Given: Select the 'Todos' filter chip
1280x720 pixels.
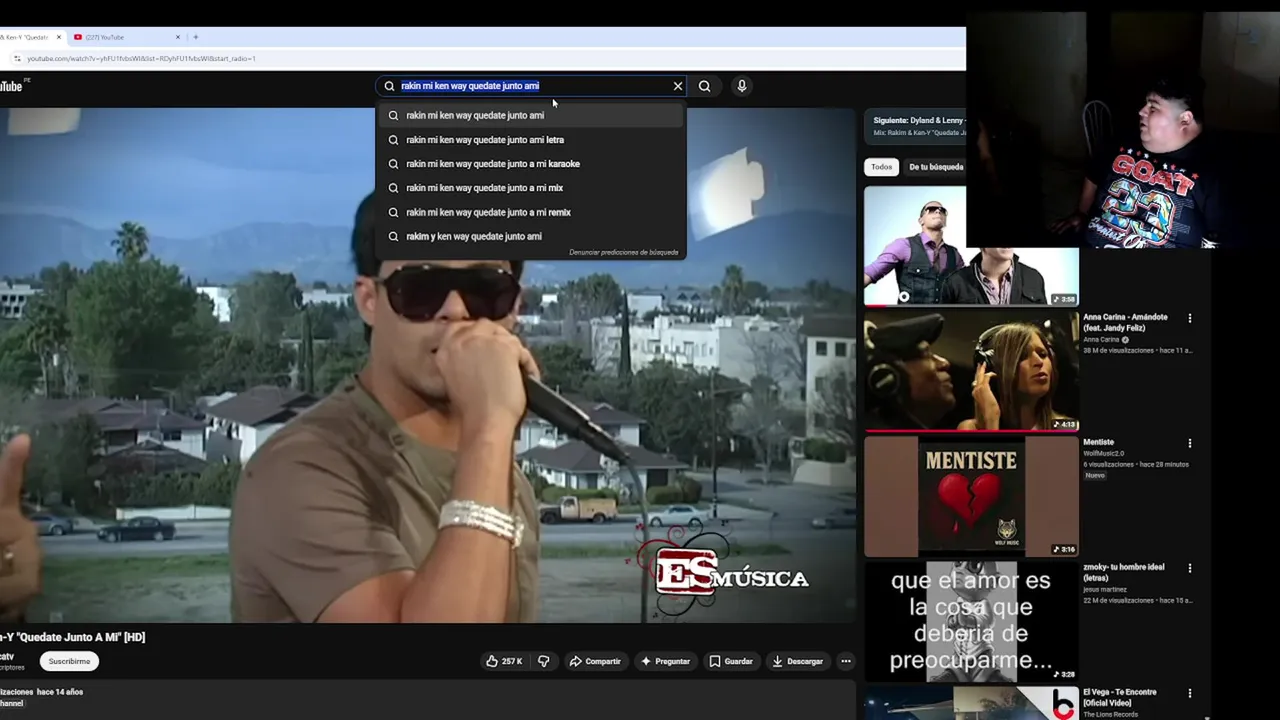Looking at the screenshot, I should click(881, 167).
